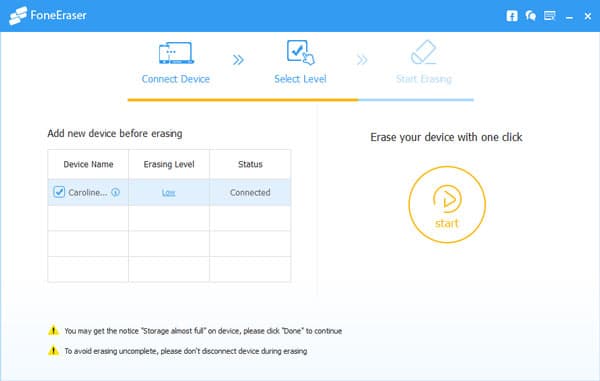Click the Device Name column header
The width and height of the screenshot is (600, 381).
point(88,164)
